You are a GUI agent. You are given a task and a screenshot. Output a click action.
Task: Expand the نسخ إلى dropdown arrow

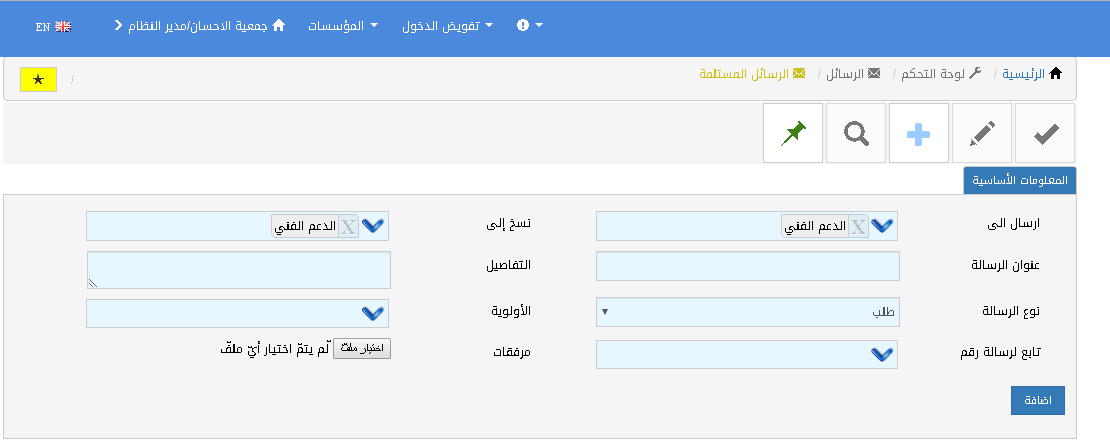(373, 227)
